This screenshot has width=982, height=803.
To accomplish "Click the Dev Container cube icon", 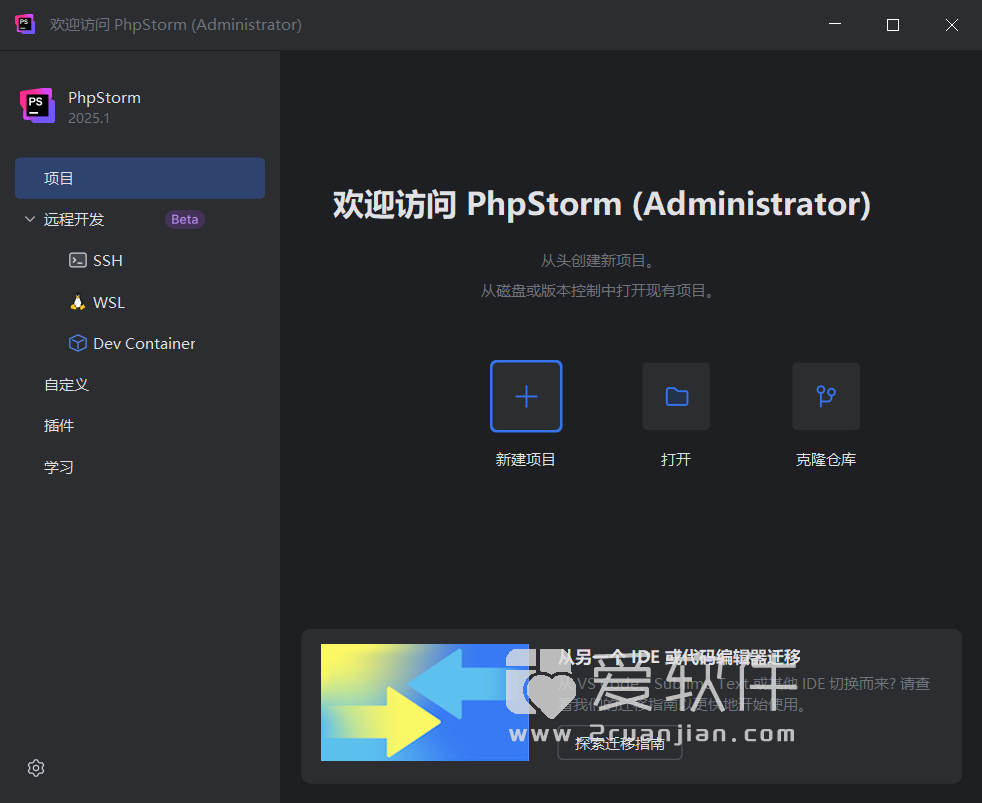I will point(78,343).
